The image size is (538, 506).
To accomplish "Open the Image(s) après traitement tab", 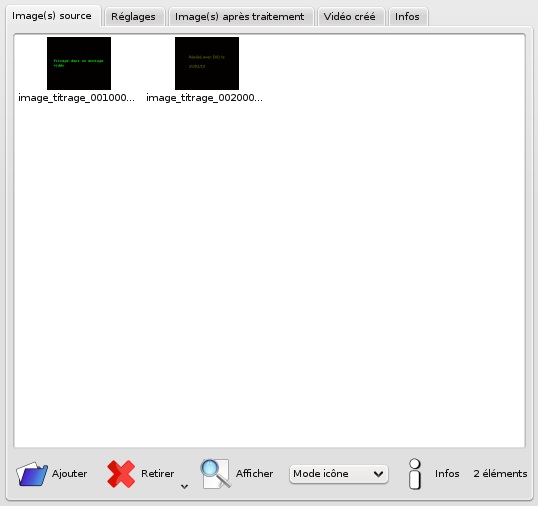I will pos(239,16).
